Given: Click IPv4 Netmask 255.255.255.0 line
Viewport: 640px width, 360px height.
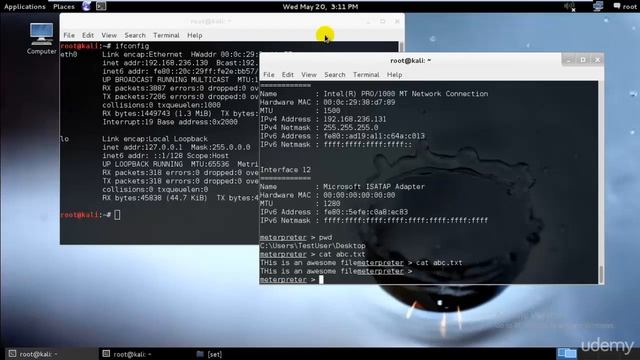Looking at the screenshot, I should 319,128.
